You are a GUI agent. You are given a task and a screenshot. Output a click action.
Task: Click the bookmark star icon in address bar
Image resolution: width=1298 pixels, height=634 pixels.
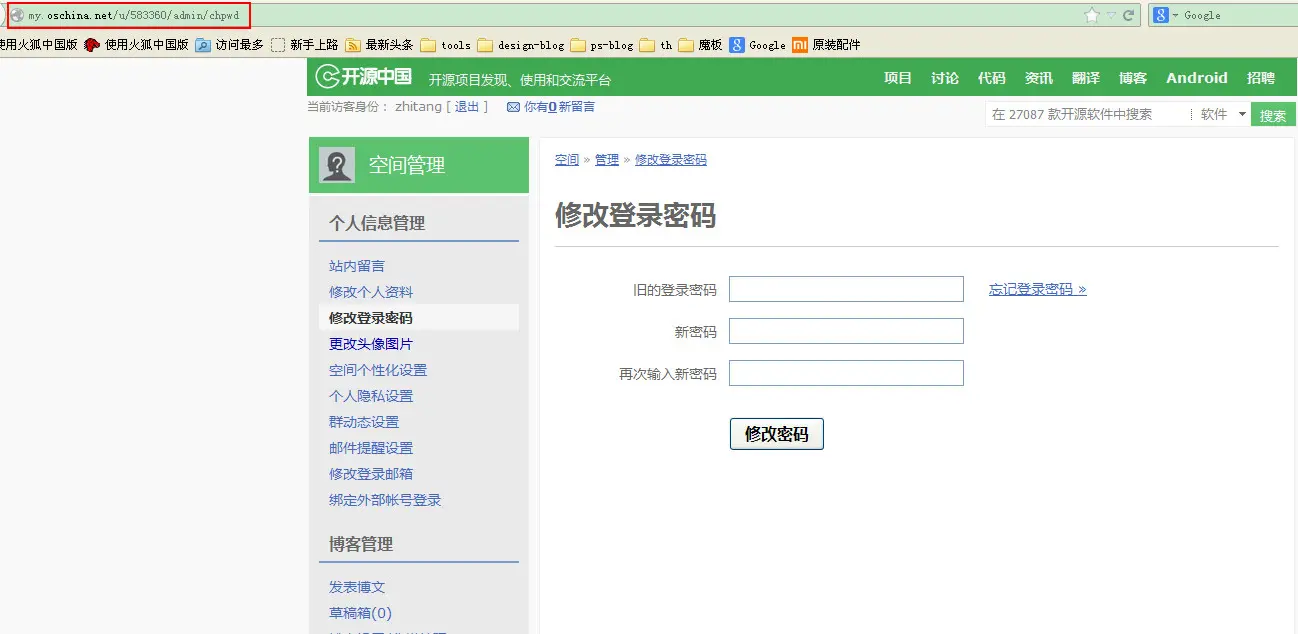[x=1092, y=15]
